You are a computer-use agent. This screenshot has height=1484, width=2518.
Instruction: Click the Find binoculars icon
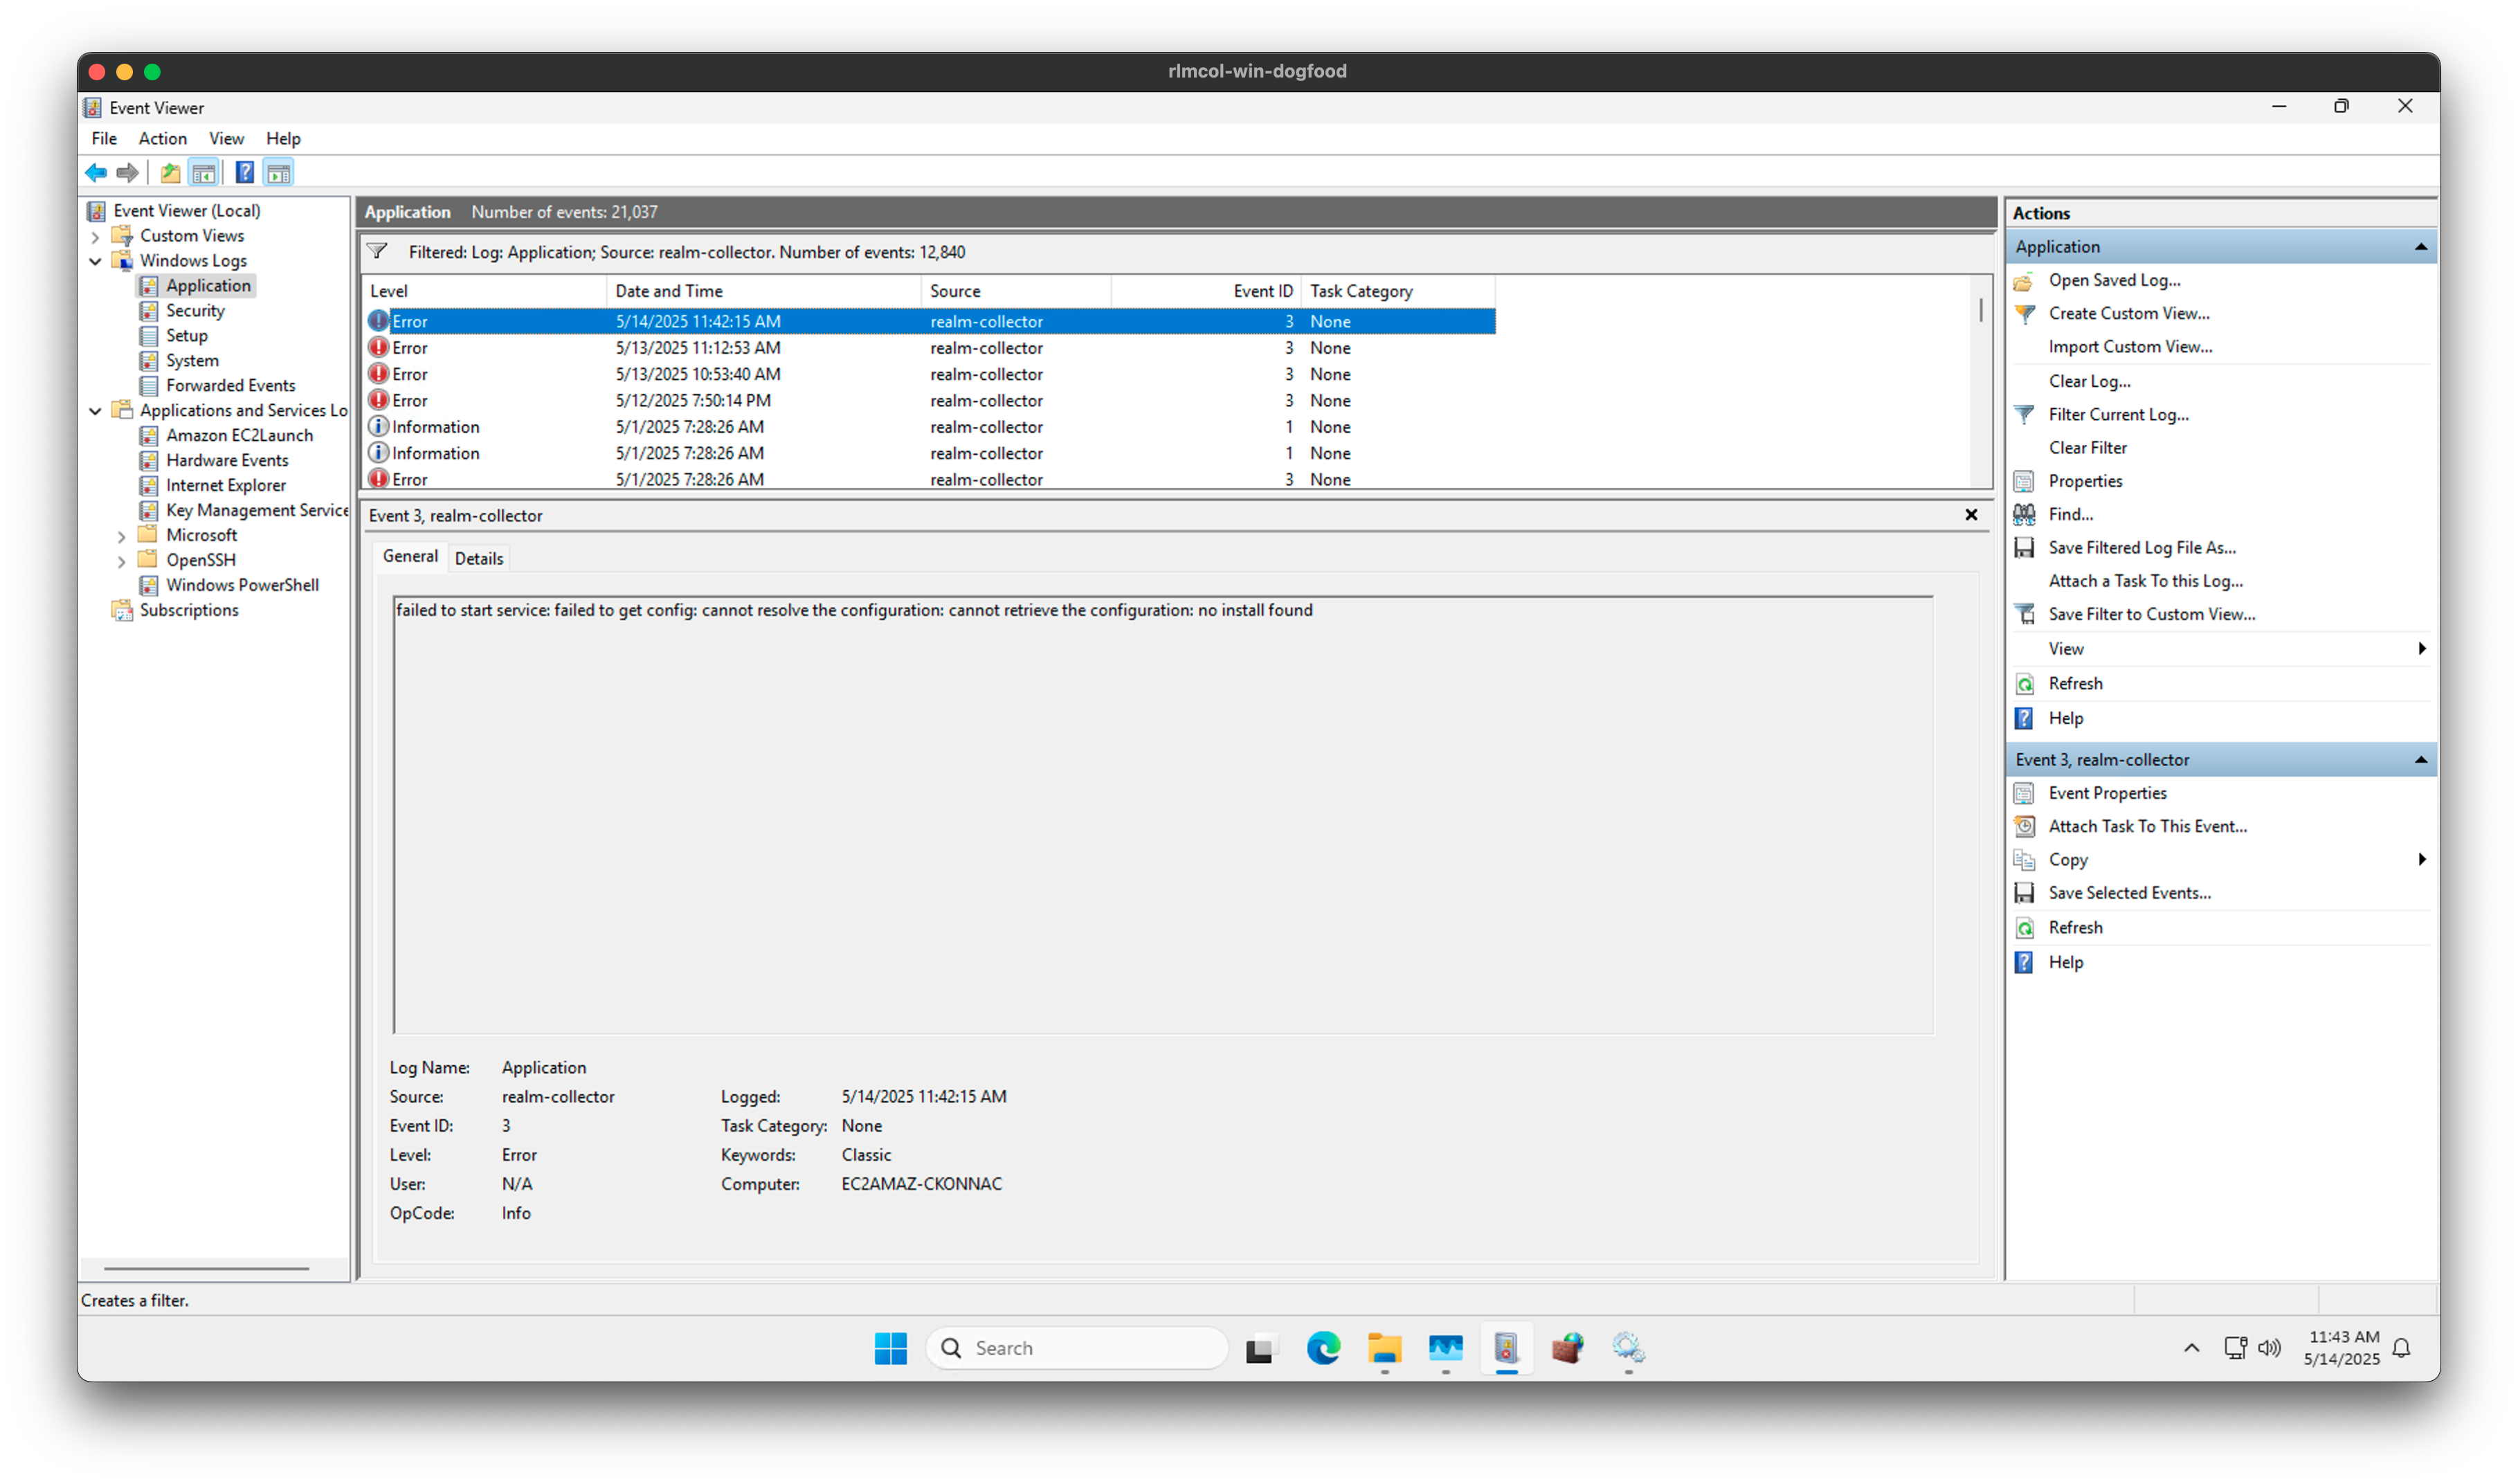(x=2024, y=515)
